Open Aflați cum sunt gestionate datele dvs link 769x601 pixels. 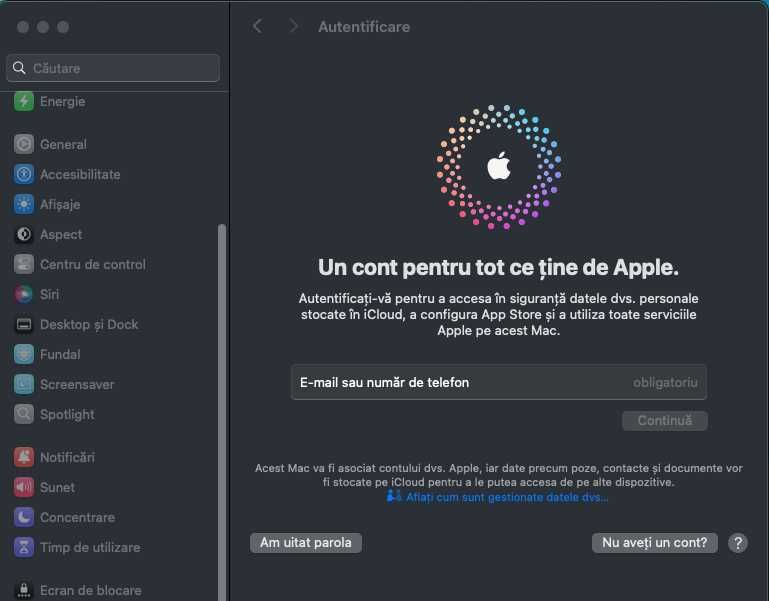tap(507, 497)
